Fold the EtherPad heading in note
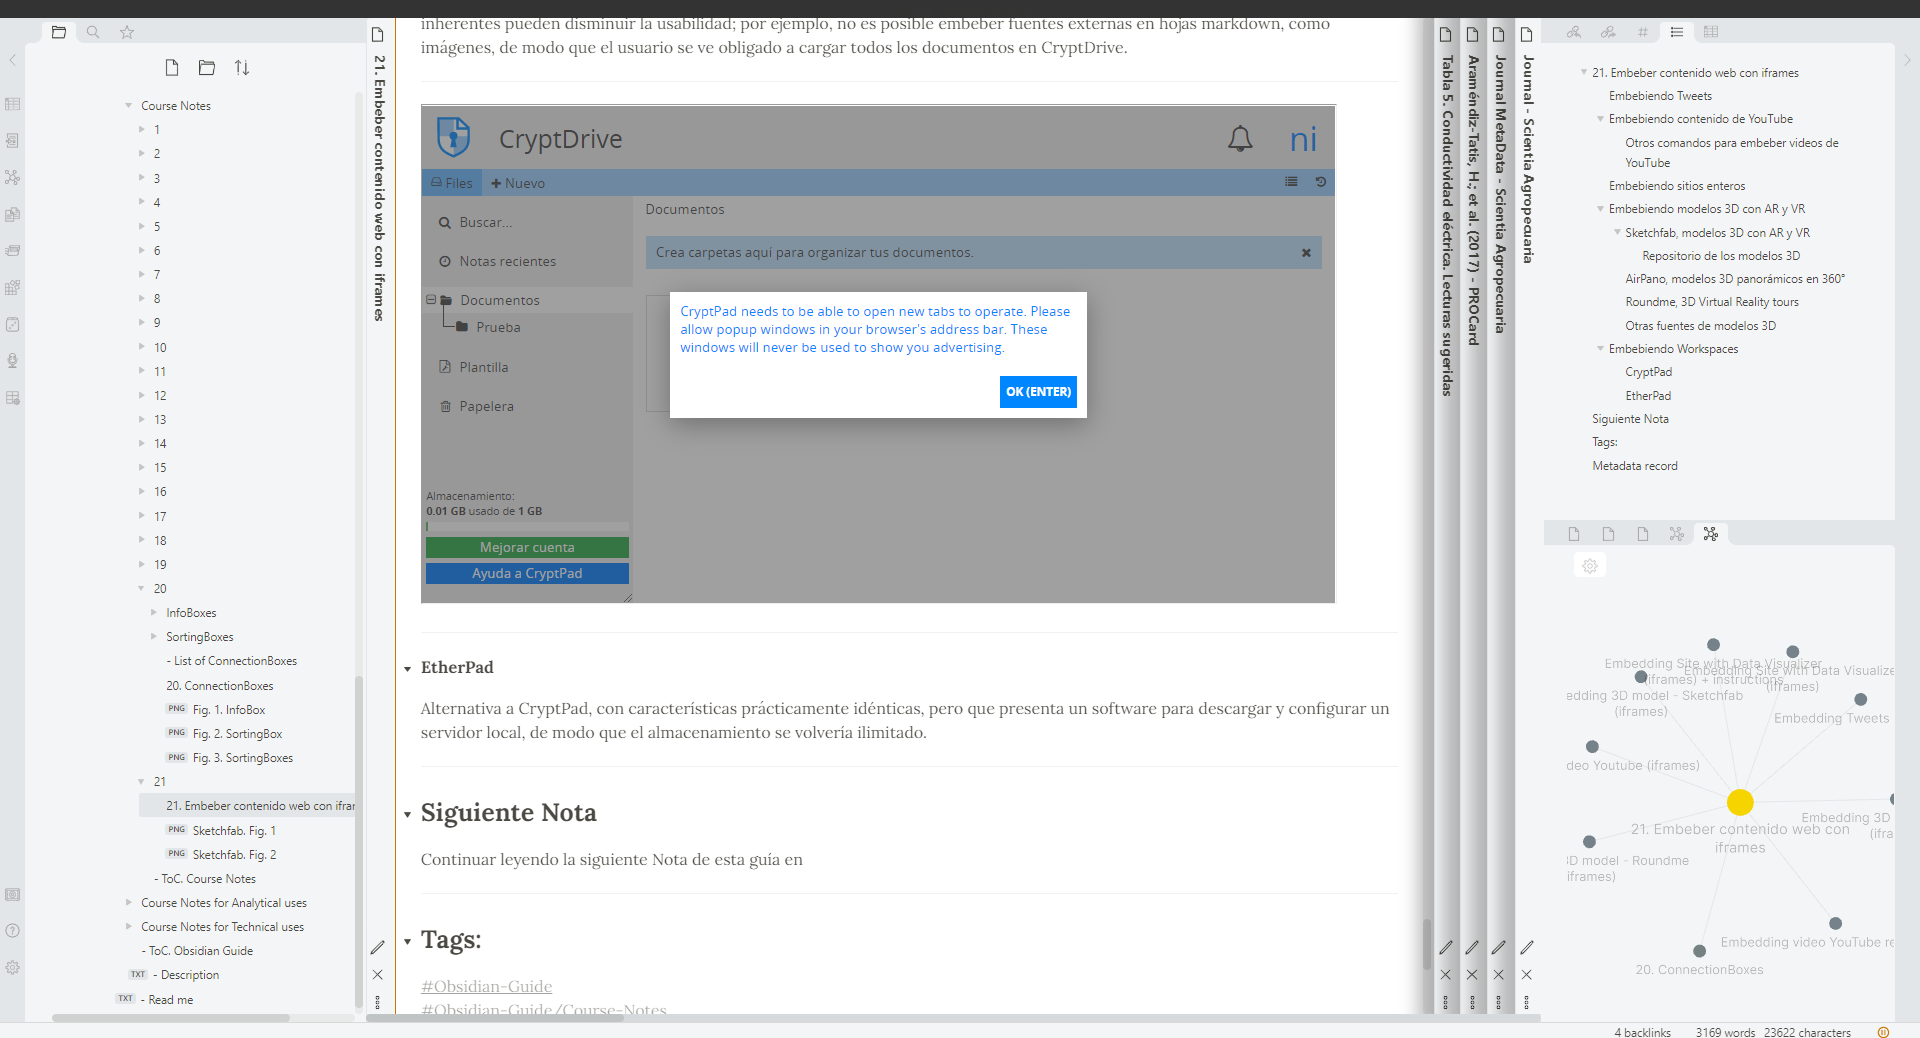 408,669
